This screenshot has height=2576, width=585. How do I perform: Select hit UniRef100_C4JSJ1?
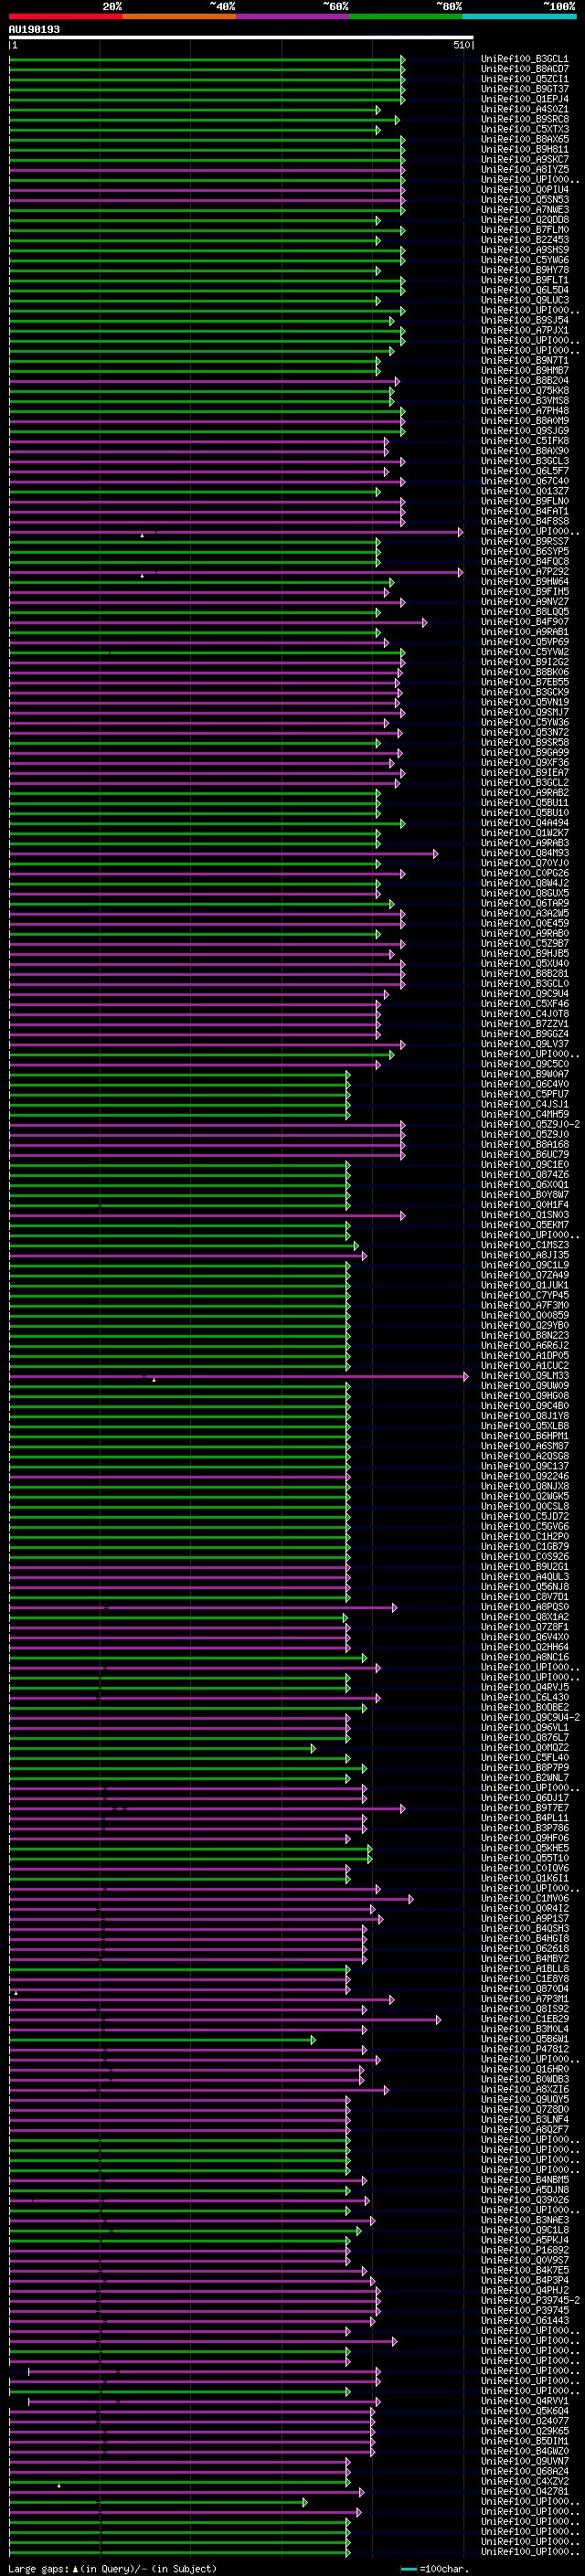[x=525, y=1104]
